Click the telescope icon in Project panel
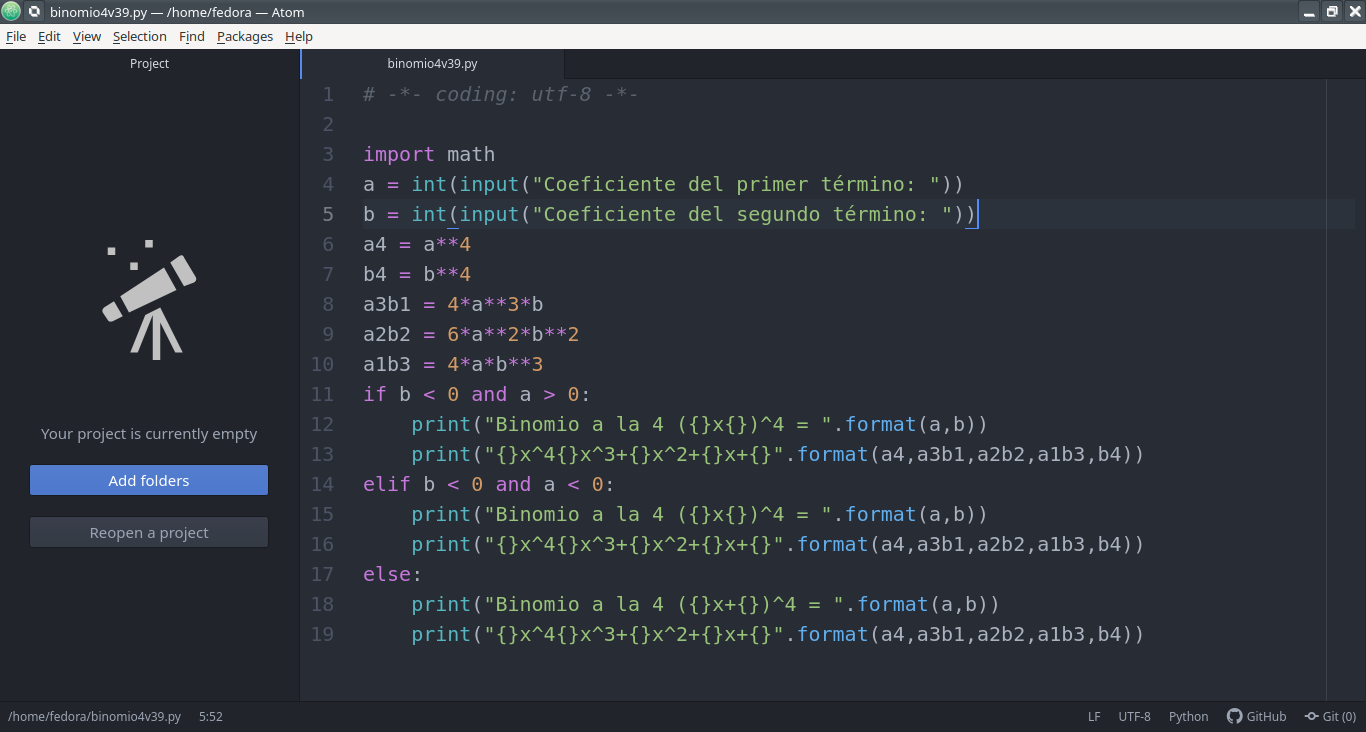The width and height of the screenshot is (1366, 732). pos(150,300)
